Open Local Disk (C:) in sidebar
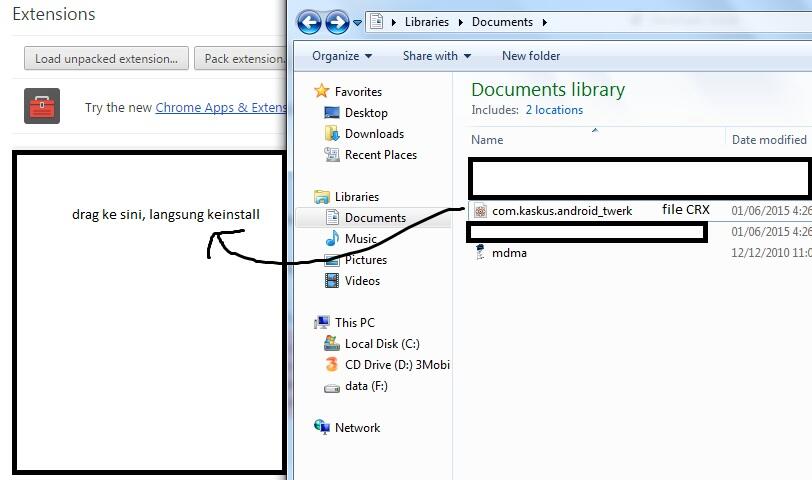 pos(382,344)
